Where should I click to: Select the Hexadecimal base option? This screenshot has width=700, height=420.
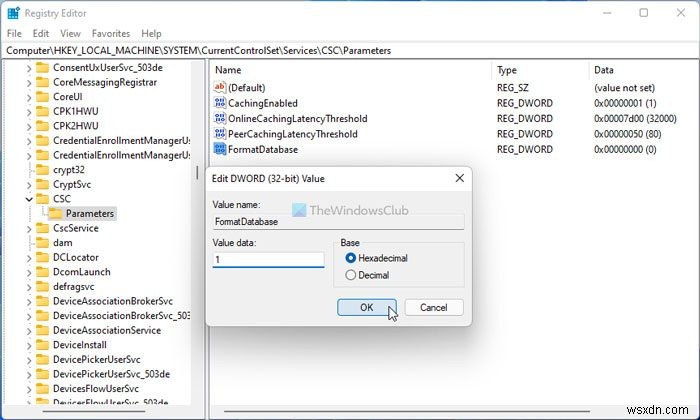pos(350,258)
